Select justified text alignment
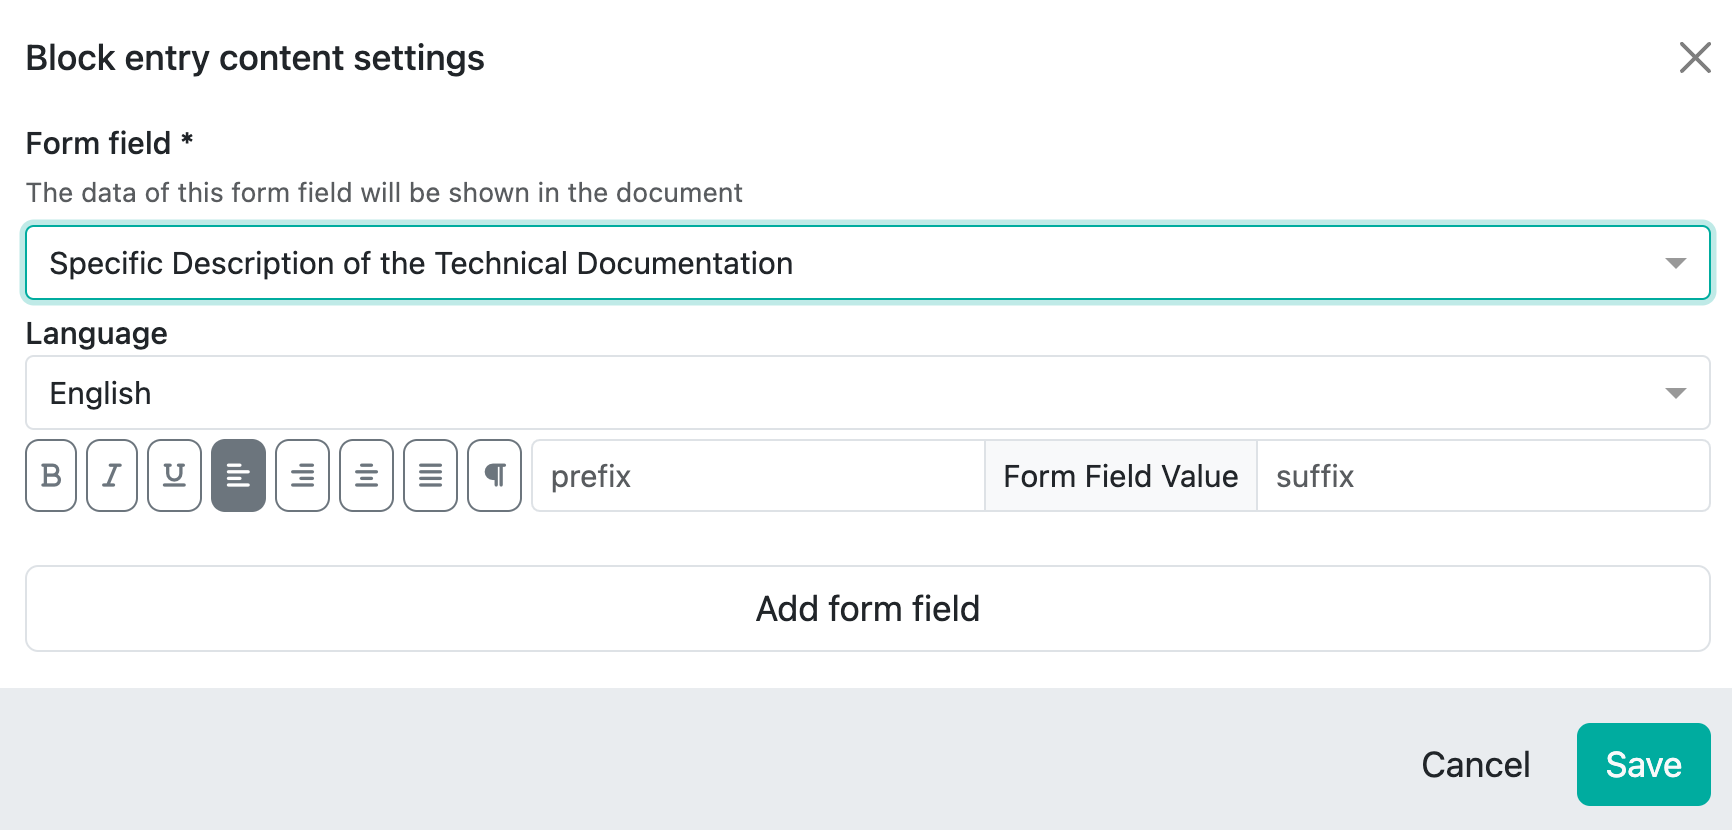The height and width of the screenshot is (830, 1732). point(430,476)
